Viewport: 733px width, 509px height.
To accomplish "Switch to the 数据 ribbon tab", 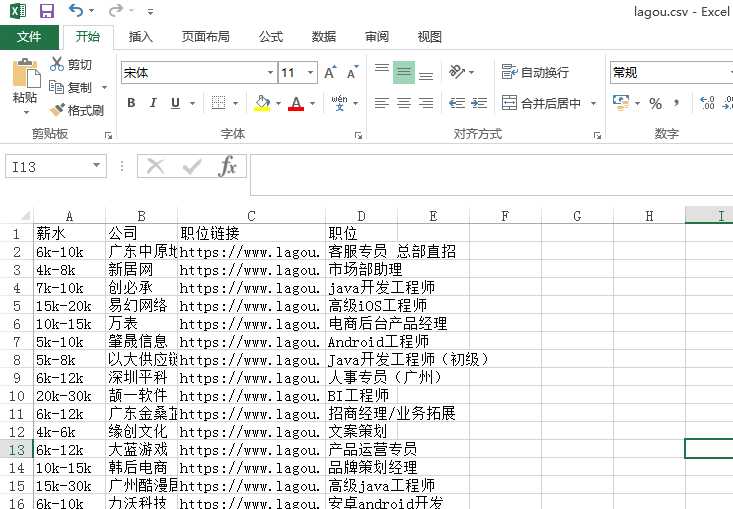I will coord(324,37).
